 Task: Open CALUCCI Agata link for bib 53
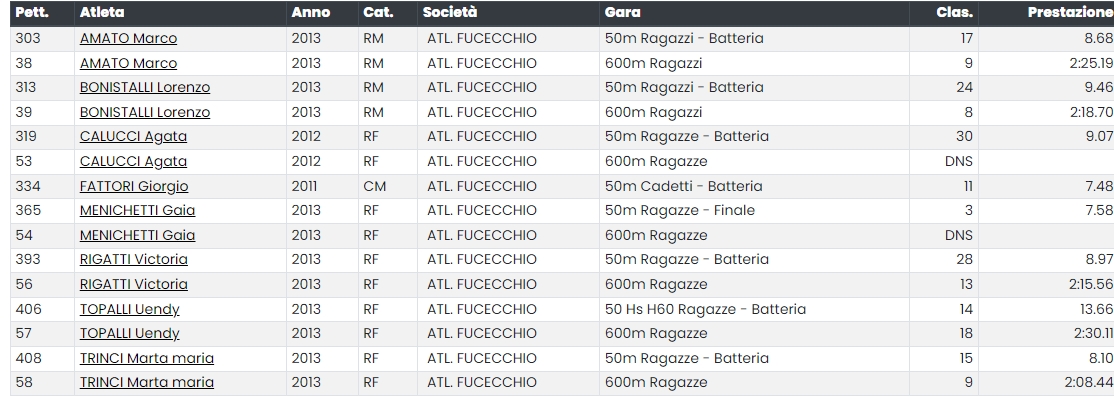point(134,161)
